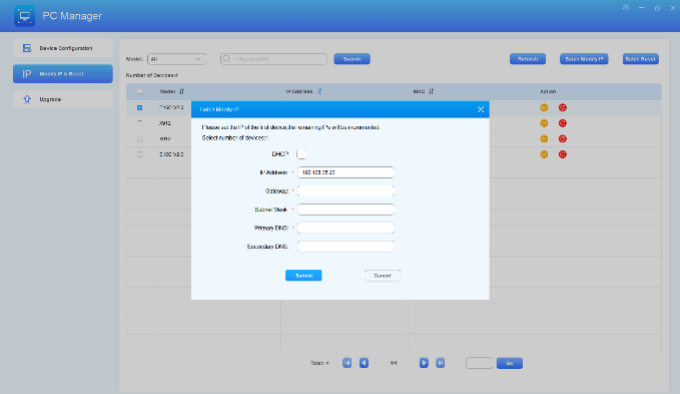Check the third device row checkbox
This screenshot has height=394, width=680.
tap(139, 139)
